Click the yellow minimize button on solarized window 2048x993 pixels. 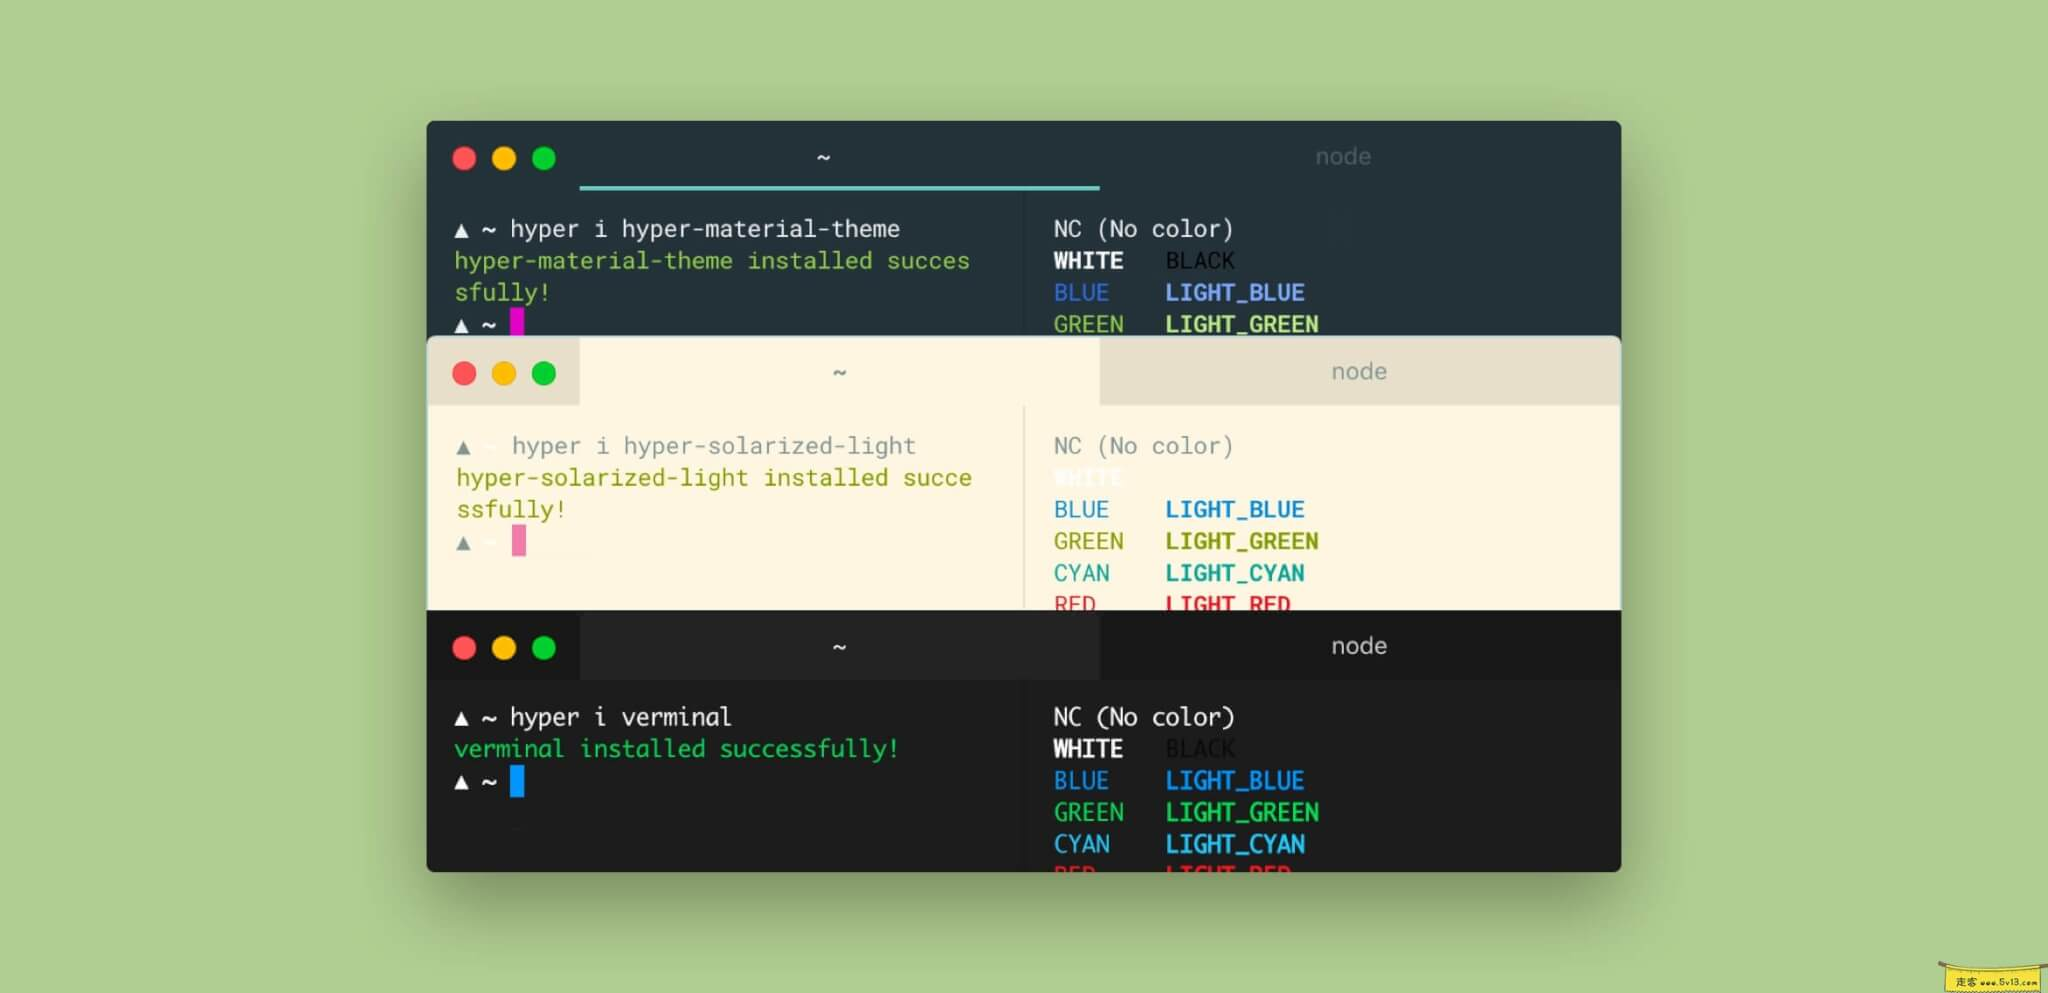point(504,373)
